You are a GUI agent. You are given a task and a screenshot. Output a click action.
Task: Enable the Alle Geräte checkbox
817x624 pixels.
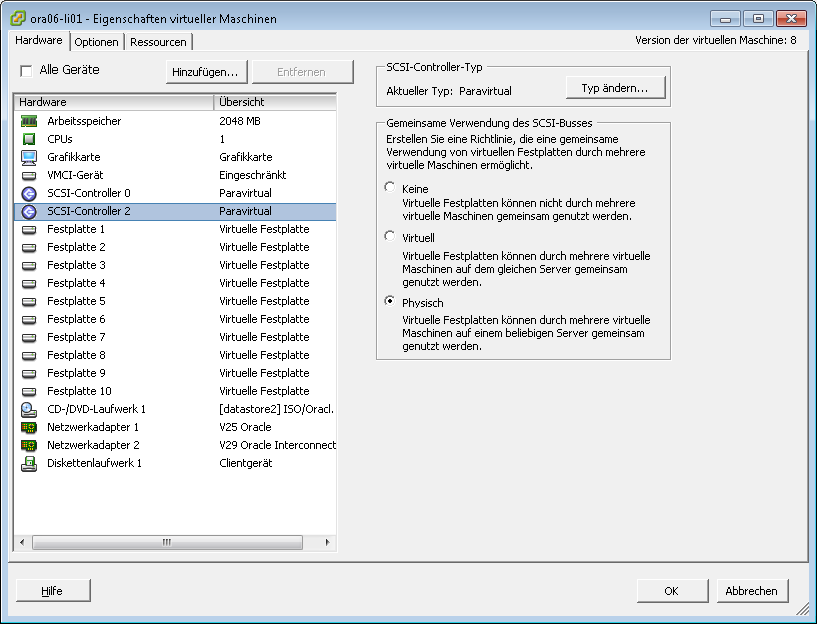click(x=26, y=71)
